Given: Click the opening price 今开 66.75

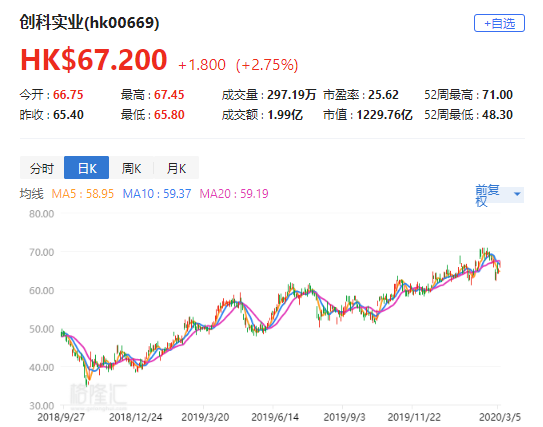Looking at the screenshot, I should pyautogui.click(x=51, y=95).
